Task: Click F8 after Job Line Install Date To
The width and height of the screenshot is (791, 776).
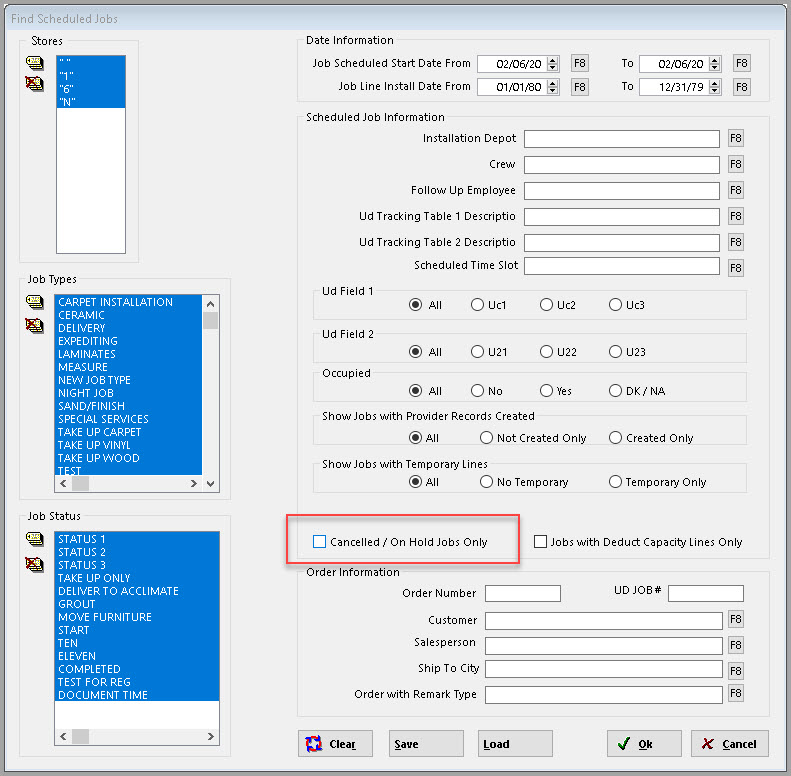Action: tap(742, 87)
